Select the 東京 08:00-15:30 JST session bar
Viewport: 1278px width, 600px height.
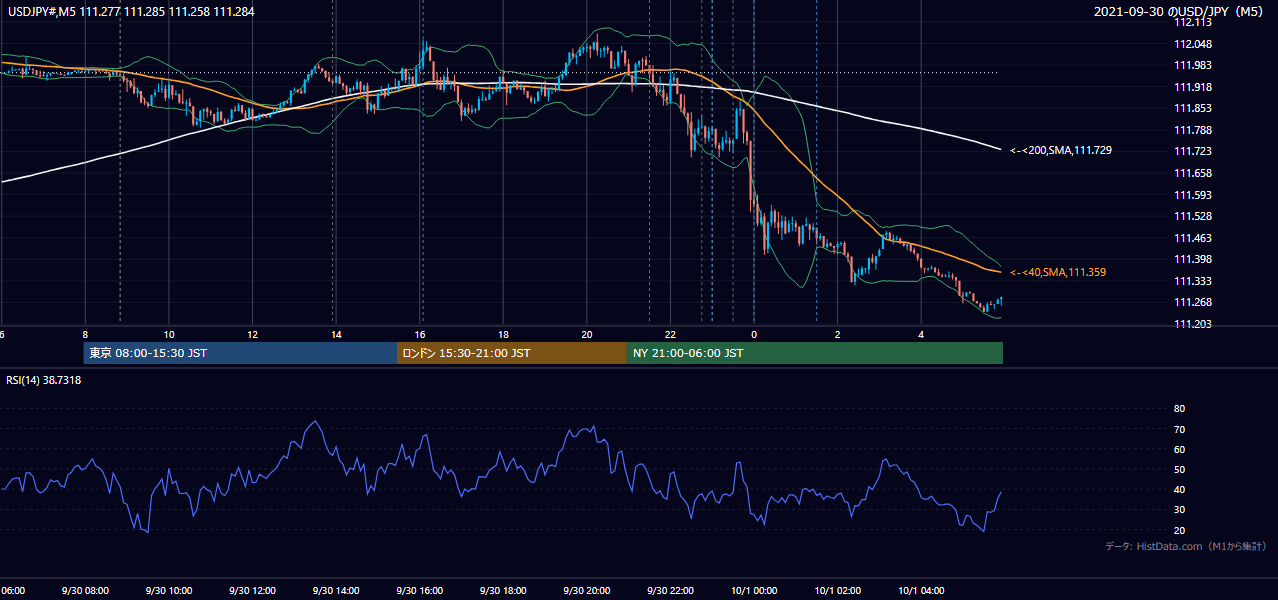[241, 353]
